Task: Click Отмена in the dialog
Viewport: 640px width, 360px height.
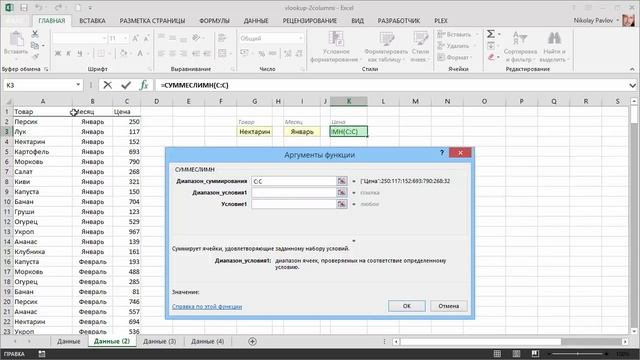Action: [449, 306]
